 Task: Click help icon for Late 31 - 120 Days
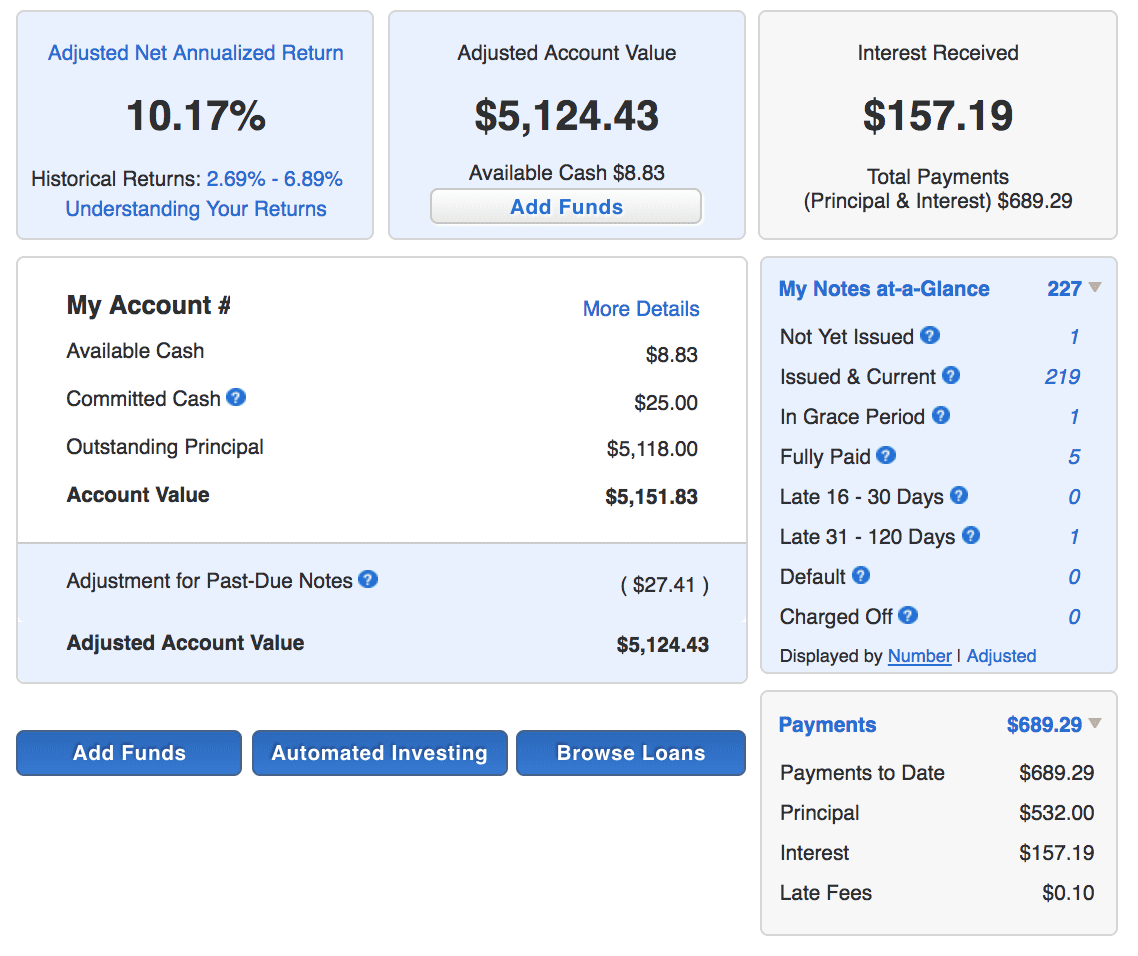970,535
